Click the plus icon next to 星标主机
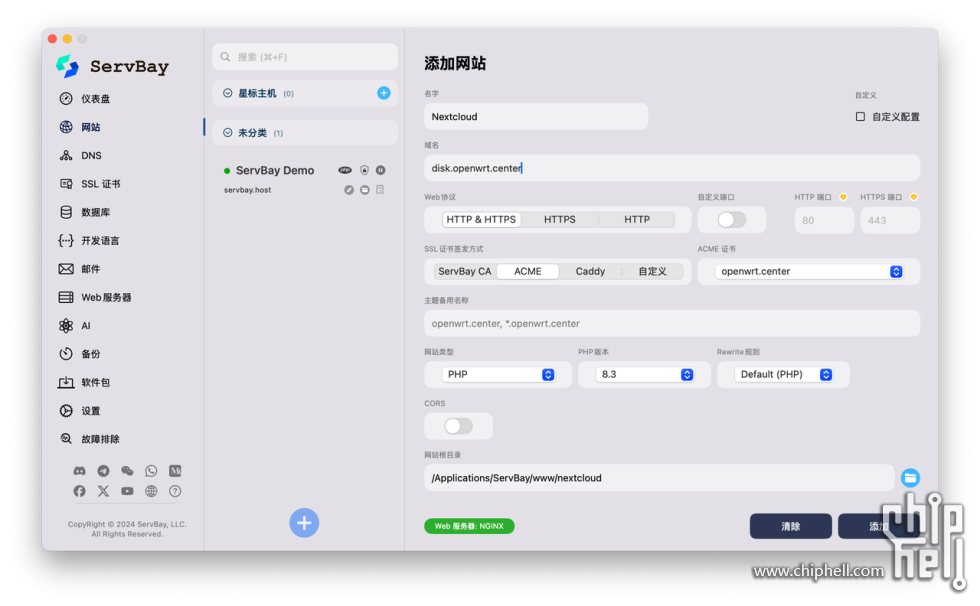This screenshot has height=606, width=980. coord(384,93)
